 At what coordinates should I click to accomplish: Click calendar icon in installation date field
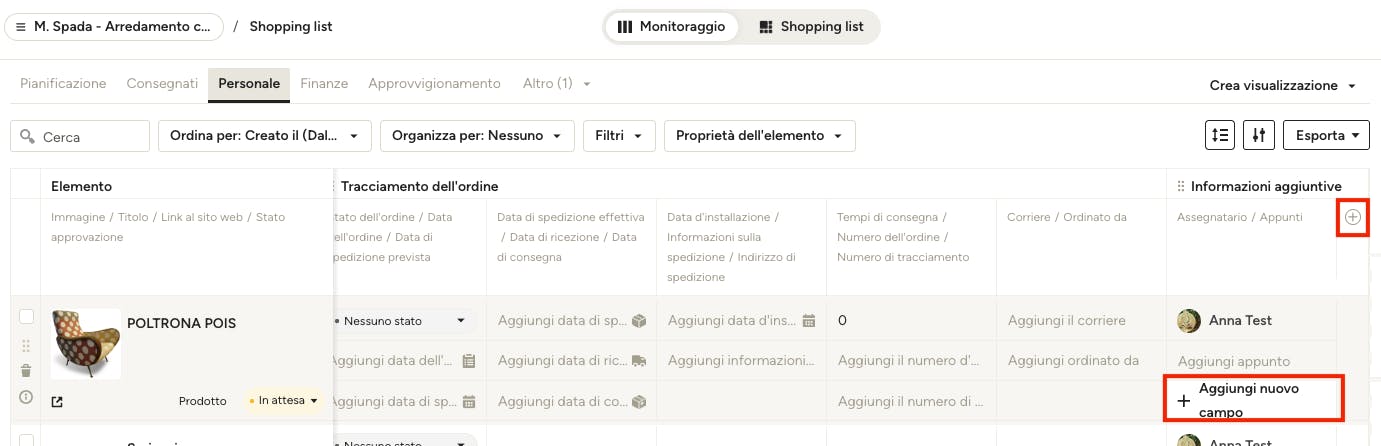(x=809, y=321)
